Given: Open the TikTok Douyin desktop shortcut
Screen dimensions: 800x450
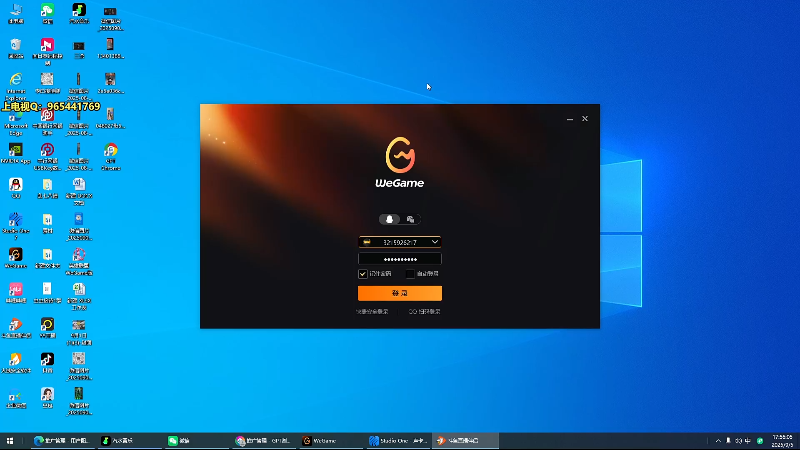Looking at the screenshot, I should tap(47, 362).
